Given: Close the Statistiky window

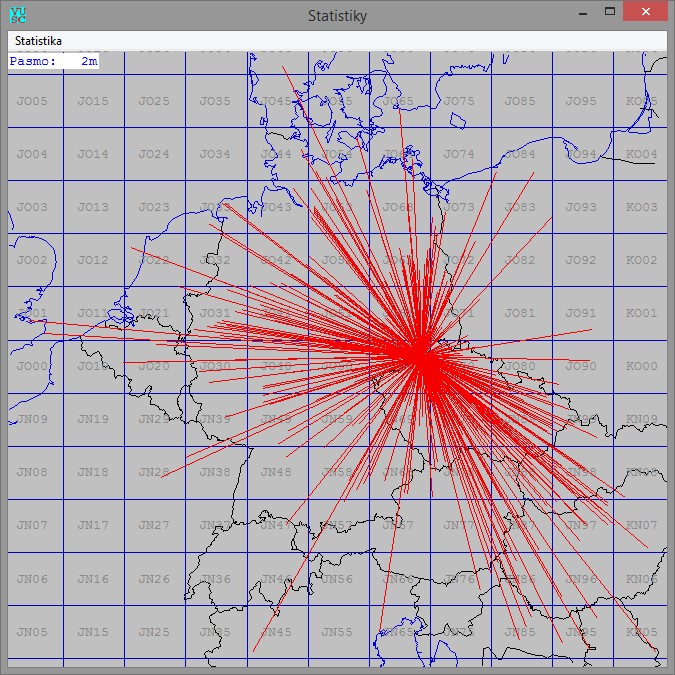Looking at the screenshot, I should (x=645, y=12).
